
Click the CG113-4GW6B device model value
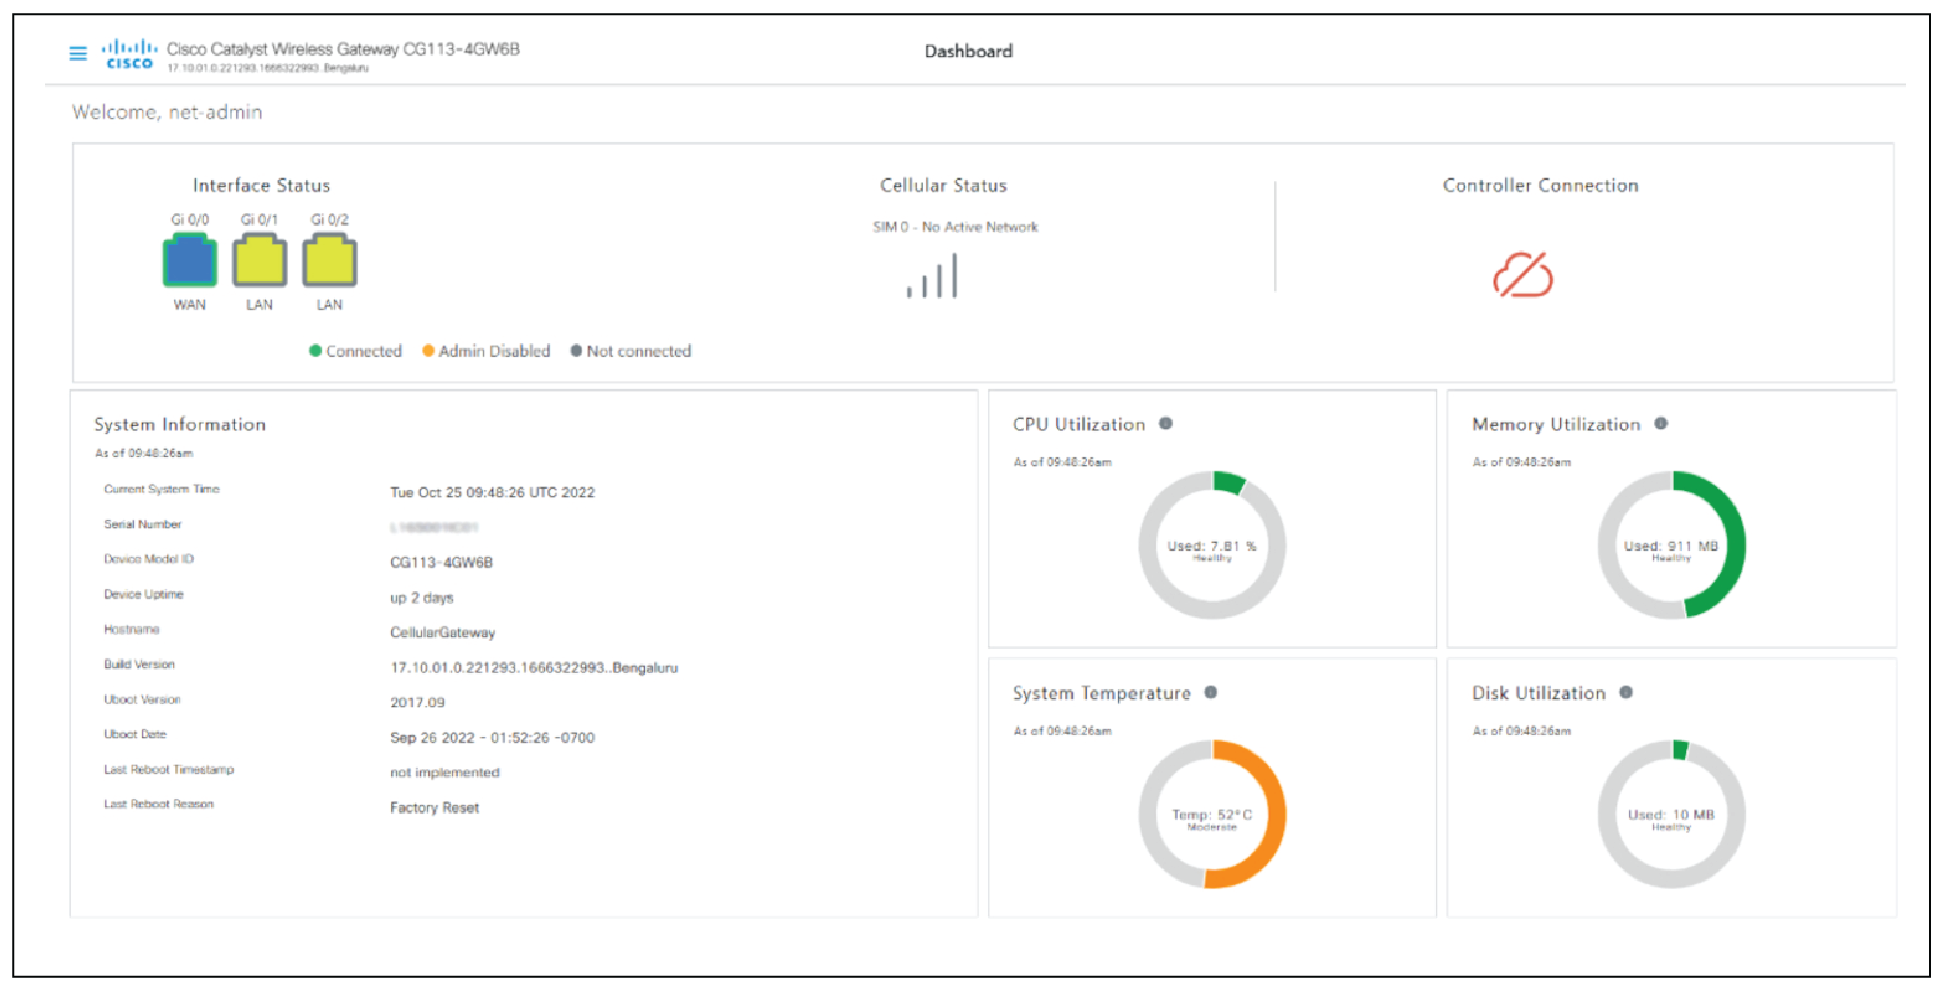(x=441, y=562)
